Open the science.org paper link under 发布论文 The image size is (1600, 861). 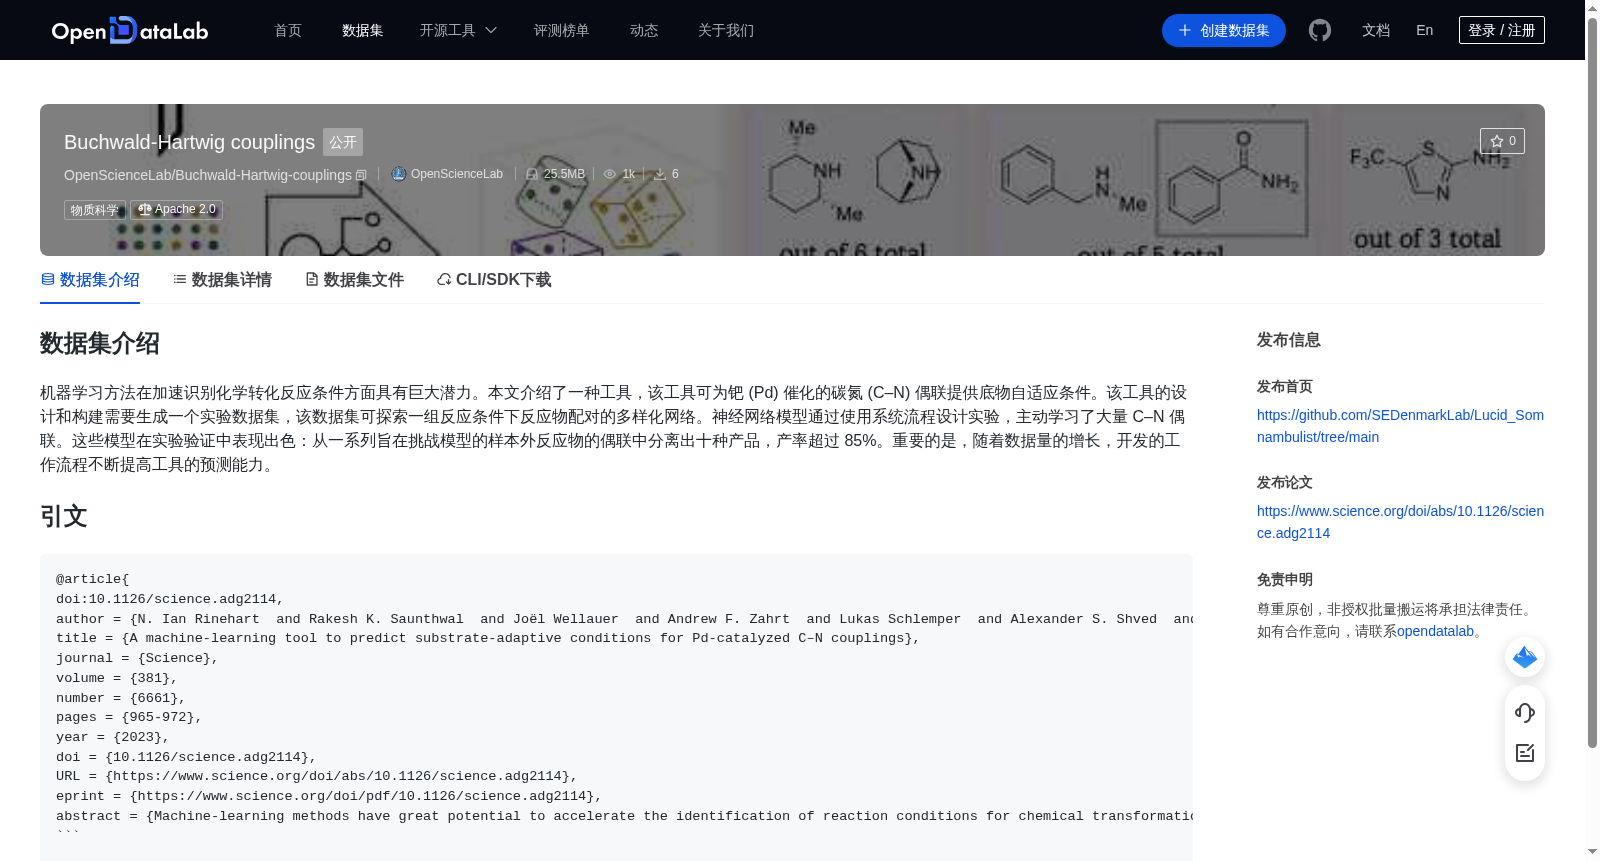coord(1400,522)
